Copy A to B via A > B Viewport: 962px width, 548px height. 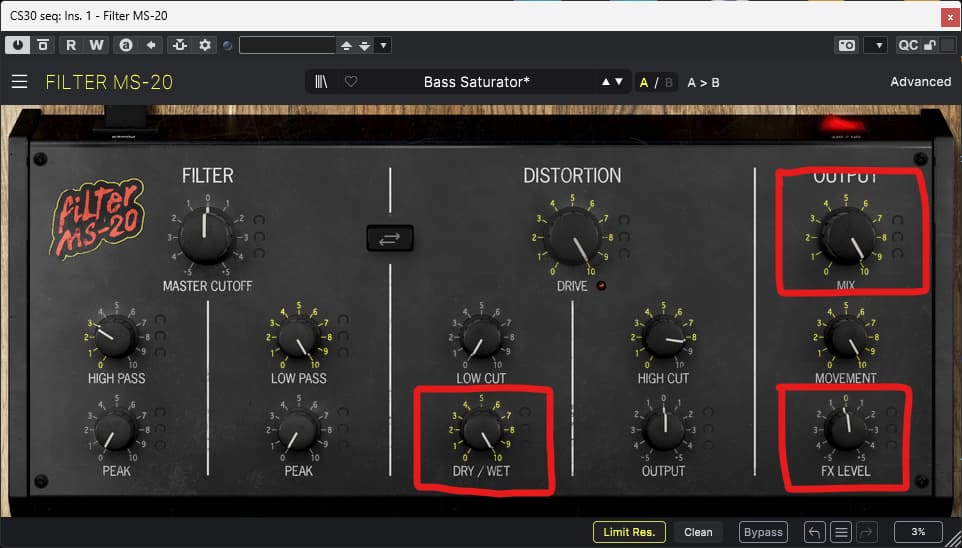tap(703, 82)
